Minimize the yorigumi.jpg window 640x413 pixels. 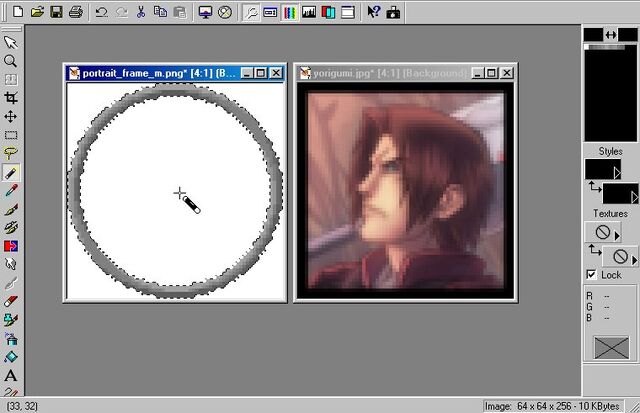coord(478,73)
